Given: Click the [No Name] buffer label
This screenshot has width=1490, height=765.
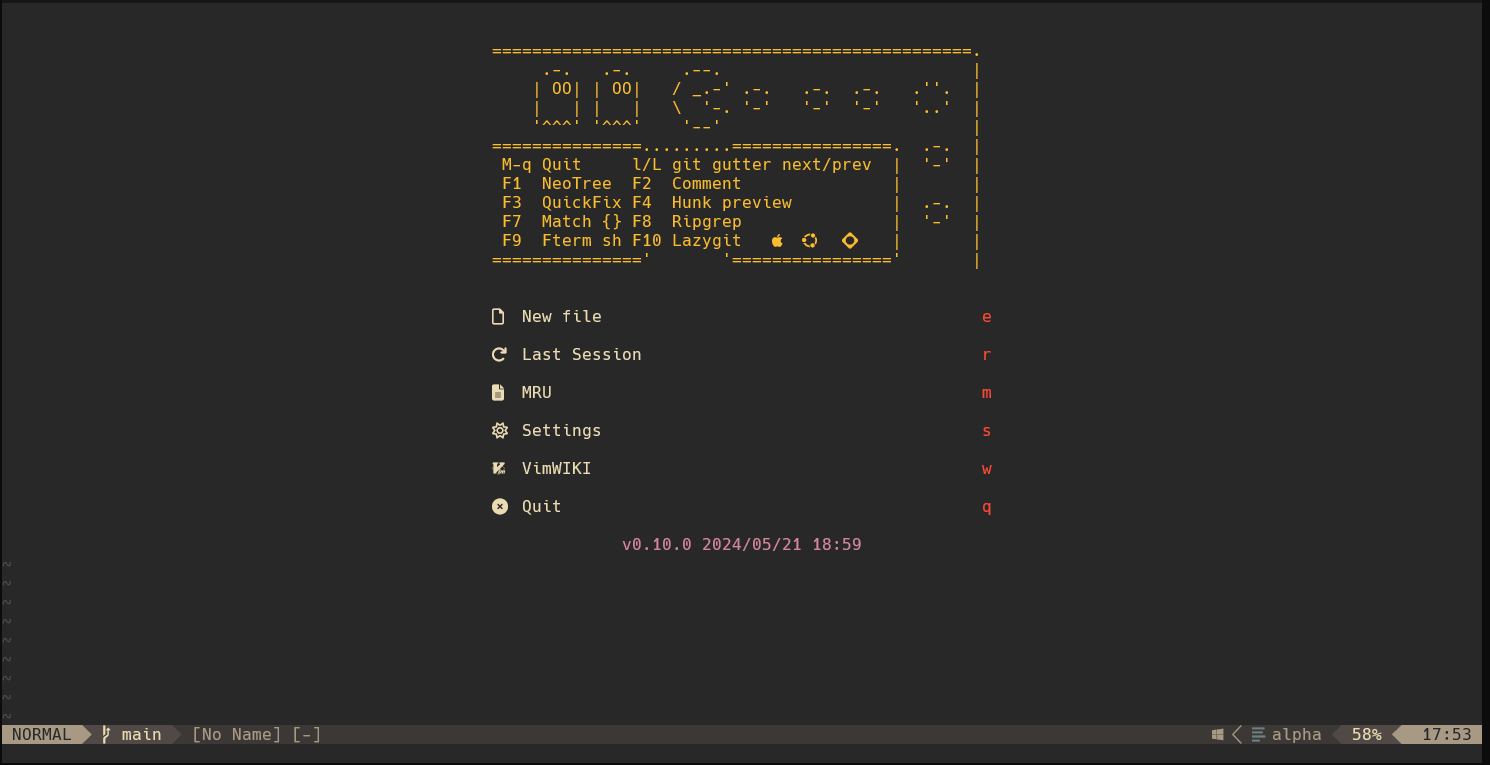Looking at the screenshot, I should click(x=237, y=735).
